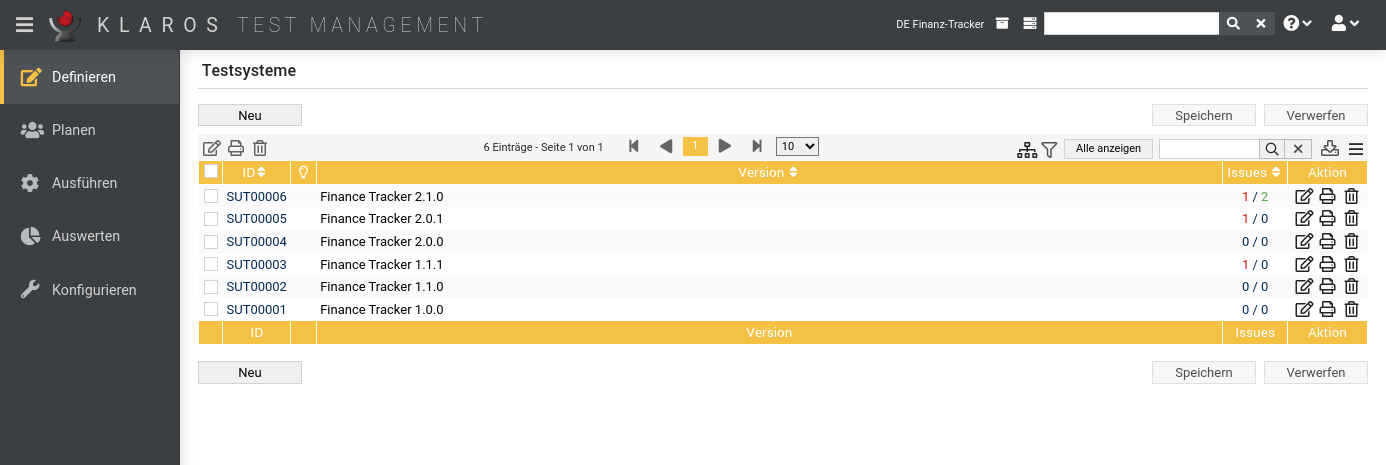Check the box for SUT00006
Viewport: 1386px width, 465px height.
(x=211, y=196)
